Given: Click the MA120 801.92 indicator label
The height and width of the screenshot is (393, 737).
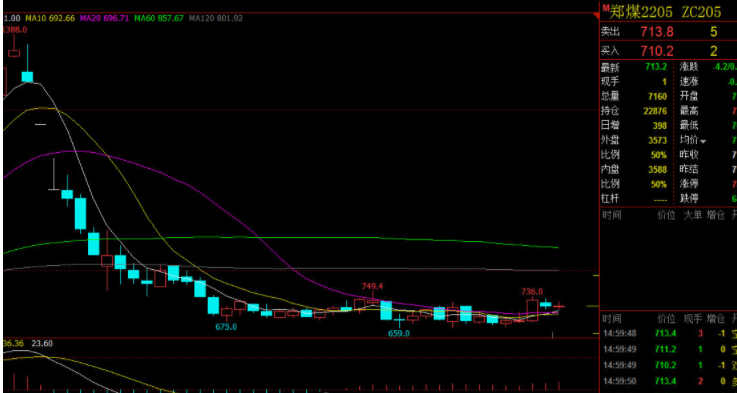Looking at the screenshot, I should (216, 18).
